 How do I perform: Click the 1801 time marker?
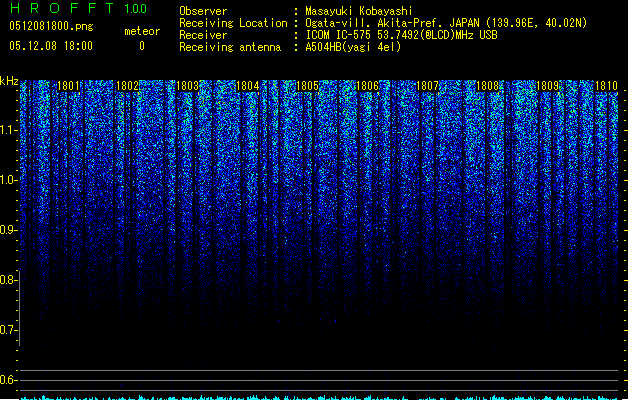[x=68, y=86]
